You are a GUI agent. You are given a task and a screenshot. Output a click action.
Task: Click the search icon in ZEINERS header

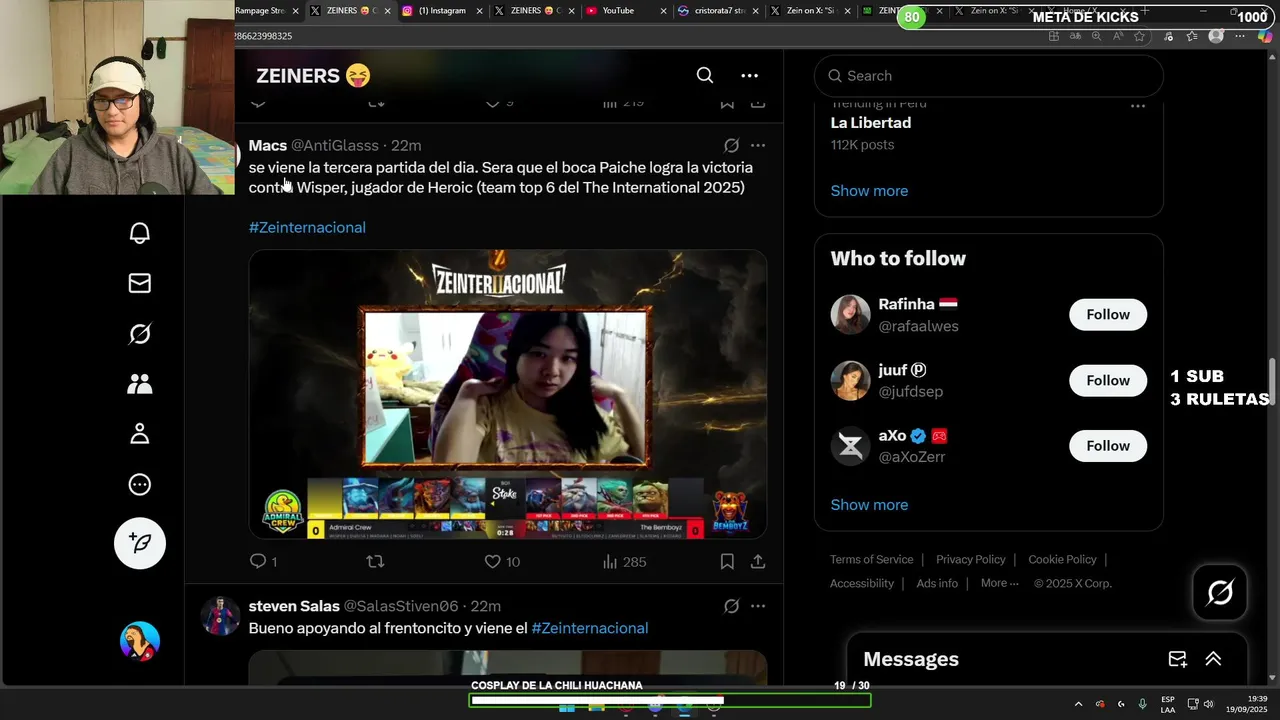(x=705, y=76)
